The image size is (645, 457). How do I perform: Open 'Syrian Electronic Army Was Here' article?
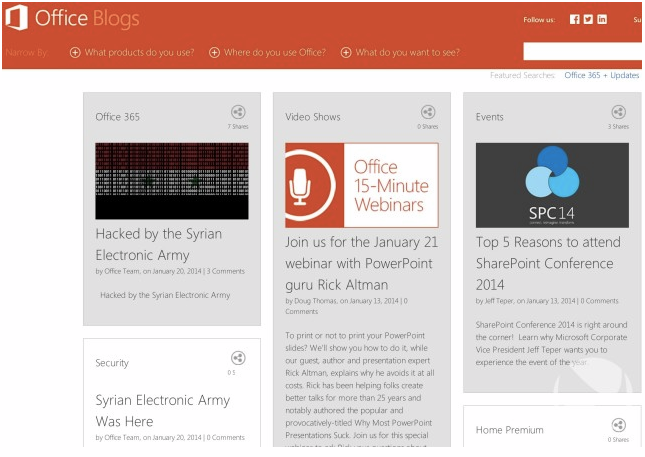[162, 410]
